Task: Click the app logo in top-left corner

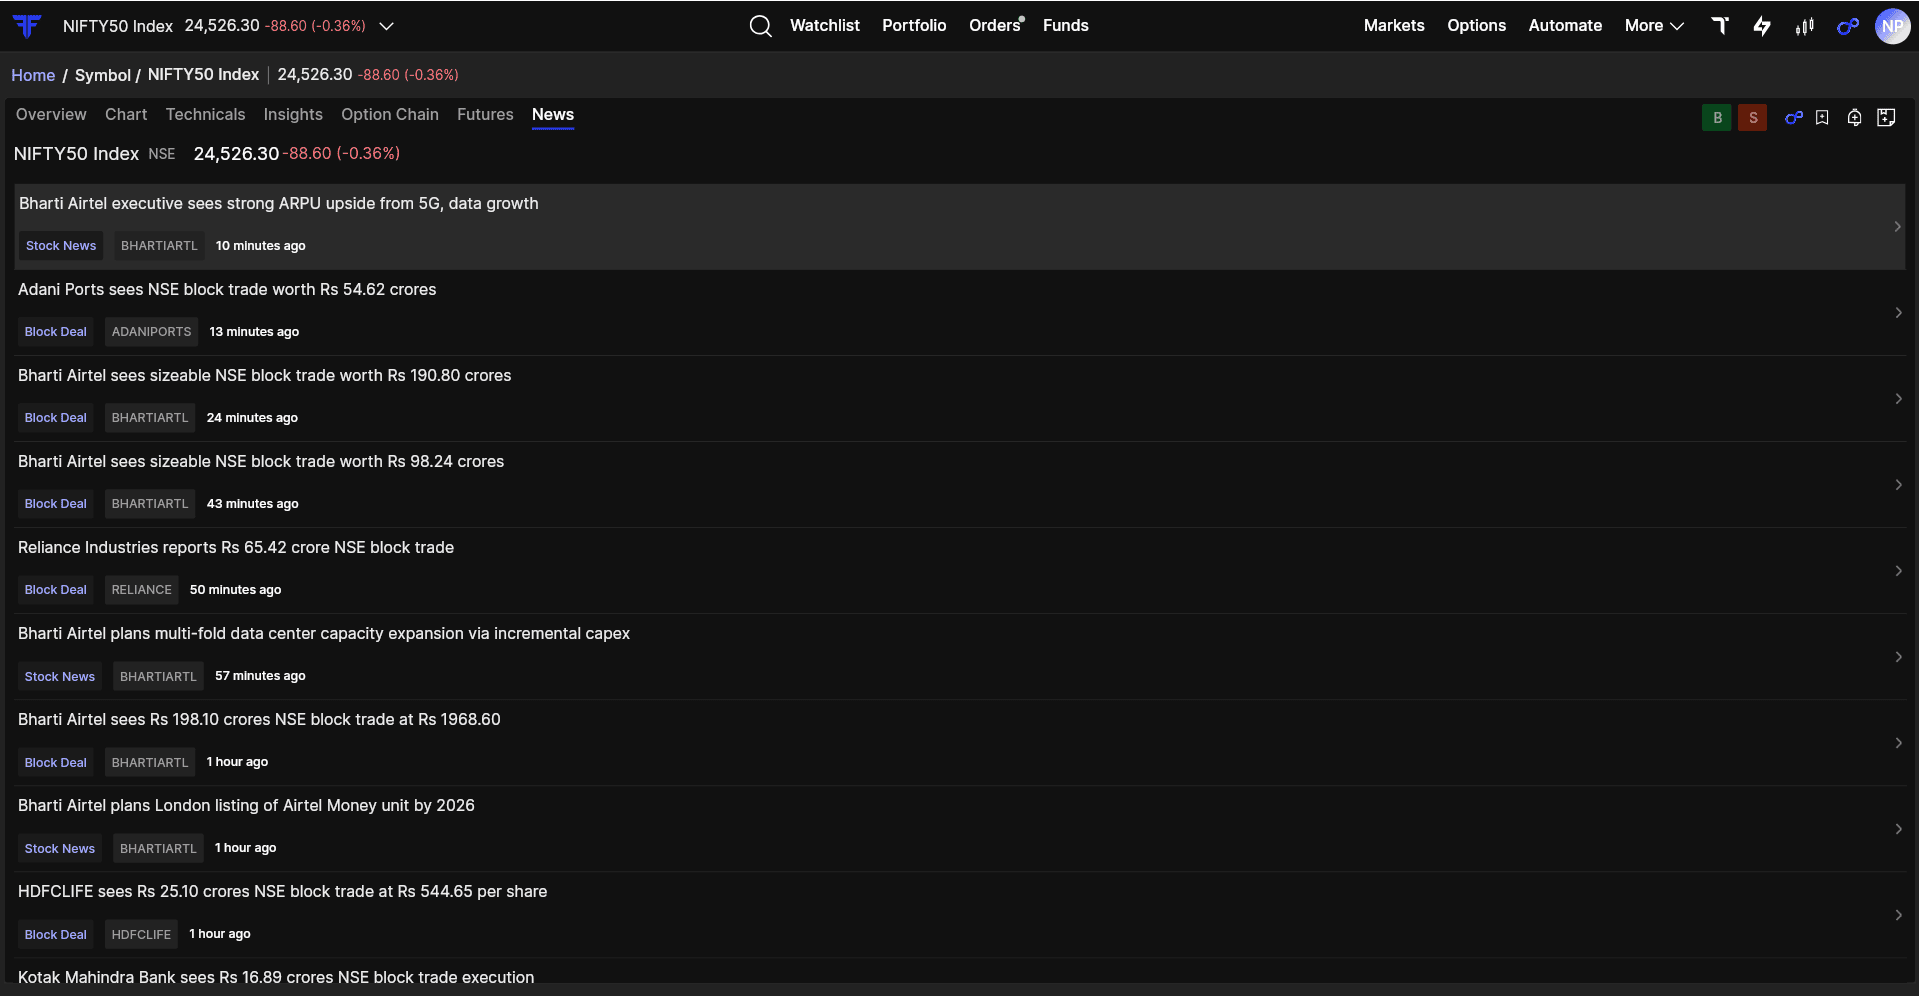Action: (x=27, y=26)
